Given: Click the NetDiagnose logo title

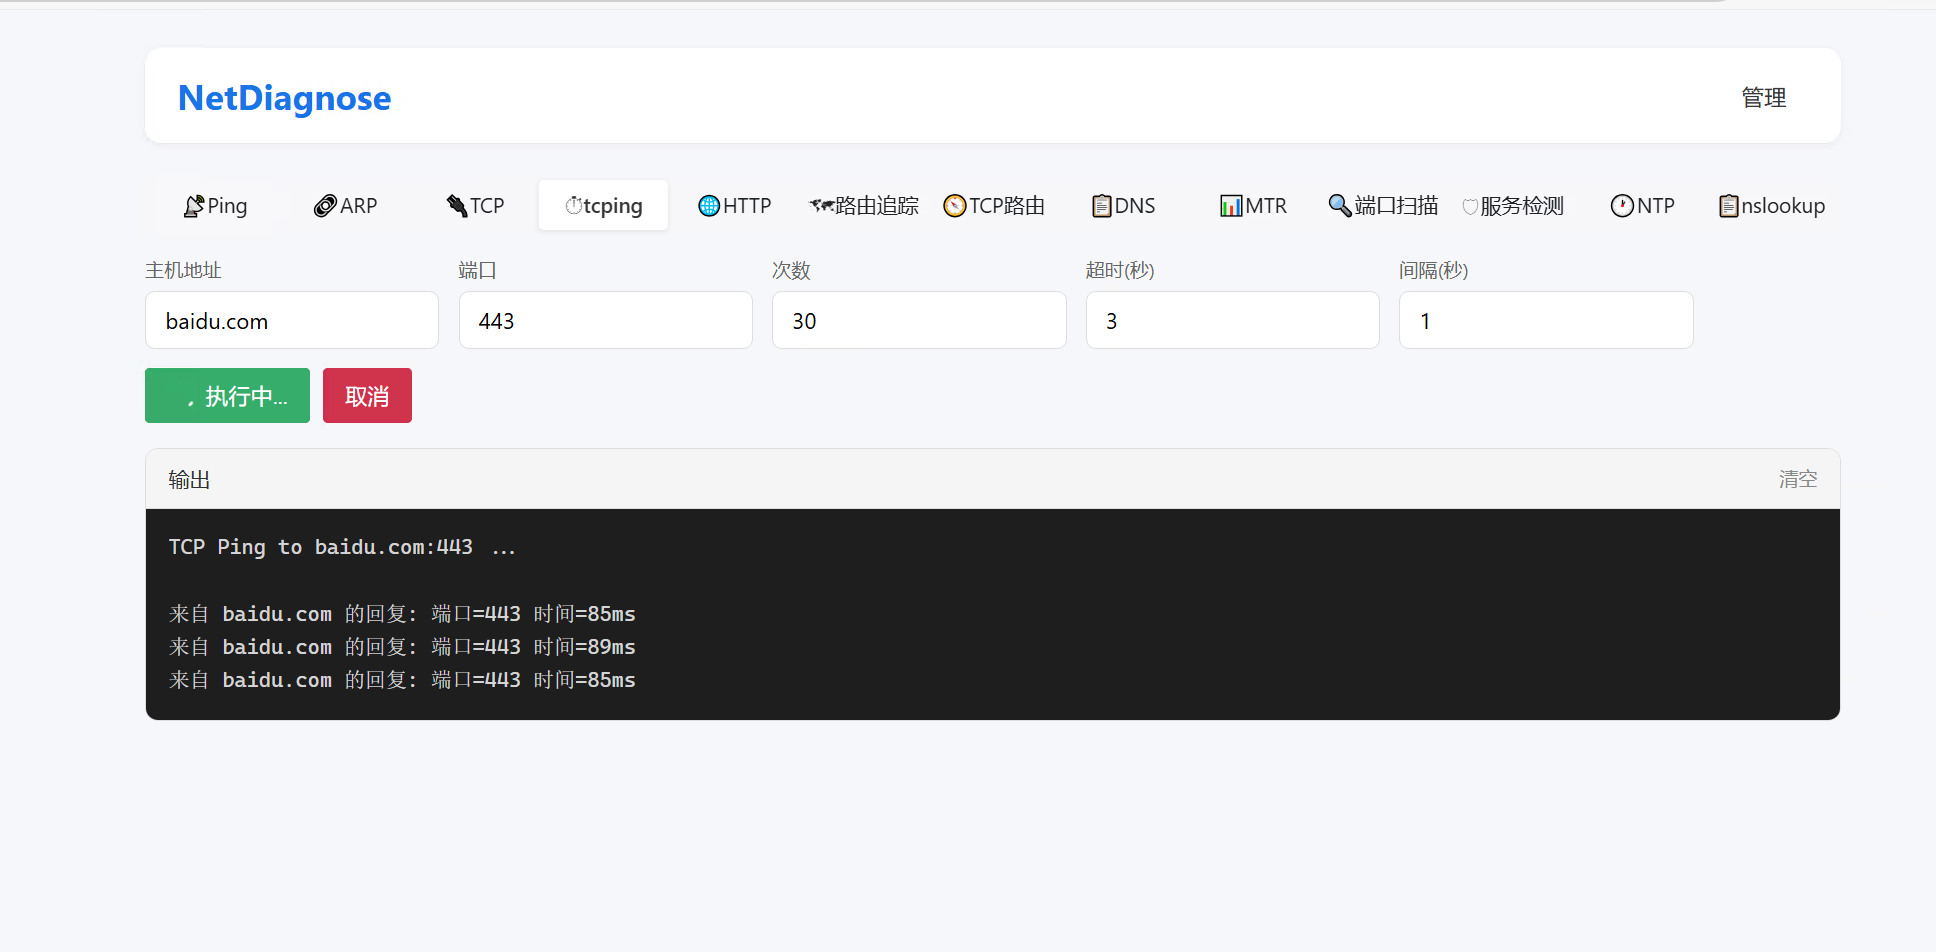Looking at the screenshot, I should pos(284,98).
